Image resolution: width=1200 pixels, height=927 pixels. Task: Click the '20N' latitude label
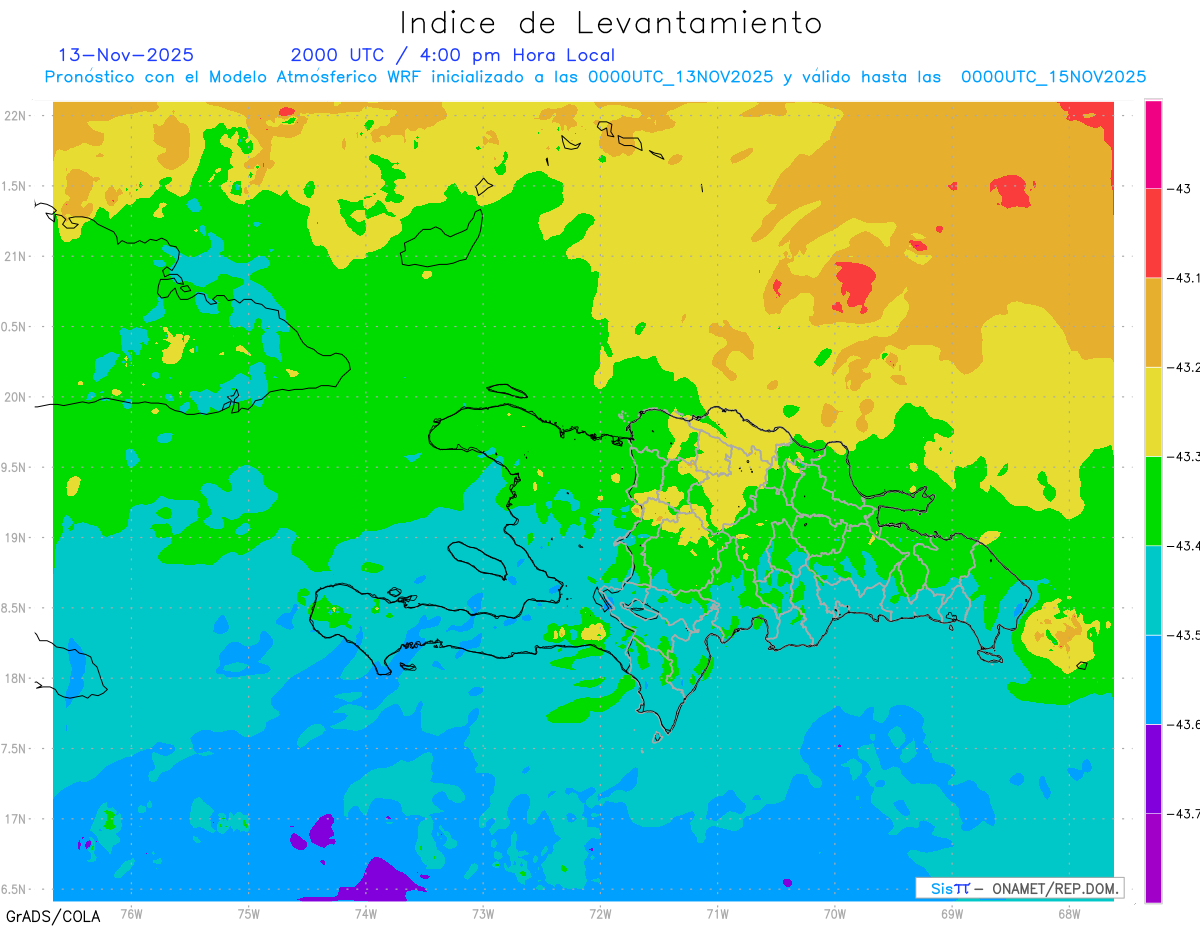15,397
